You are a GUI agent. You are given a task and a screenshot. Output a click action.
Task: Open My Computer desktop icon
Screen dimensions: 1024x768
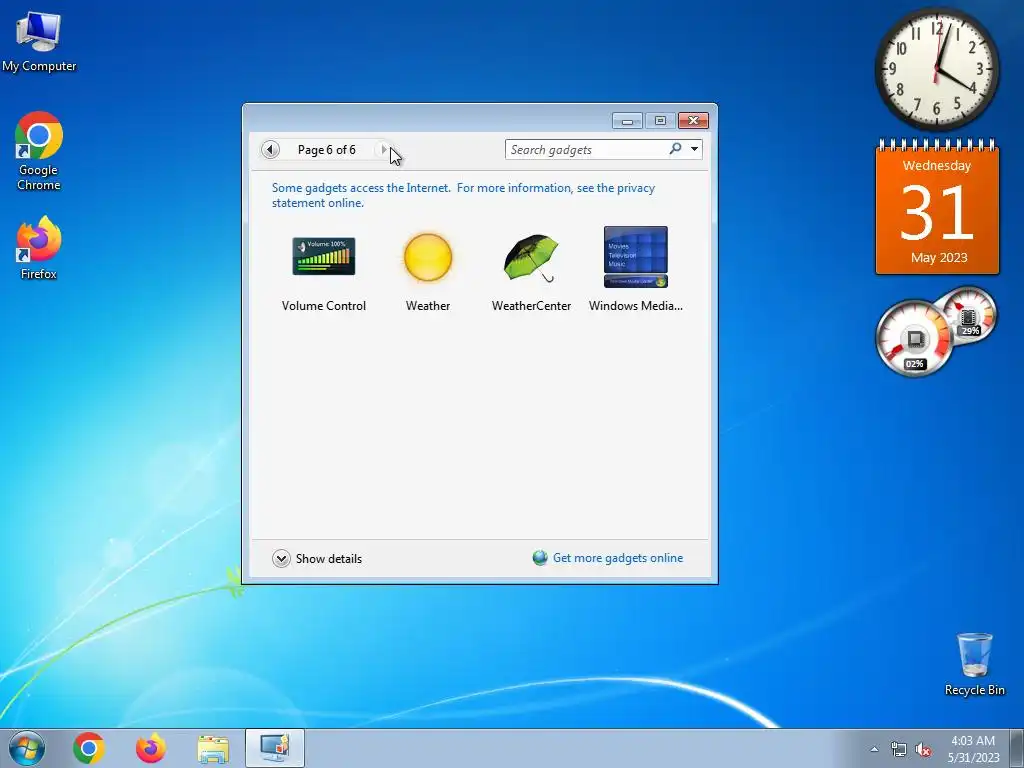point(39,42)
